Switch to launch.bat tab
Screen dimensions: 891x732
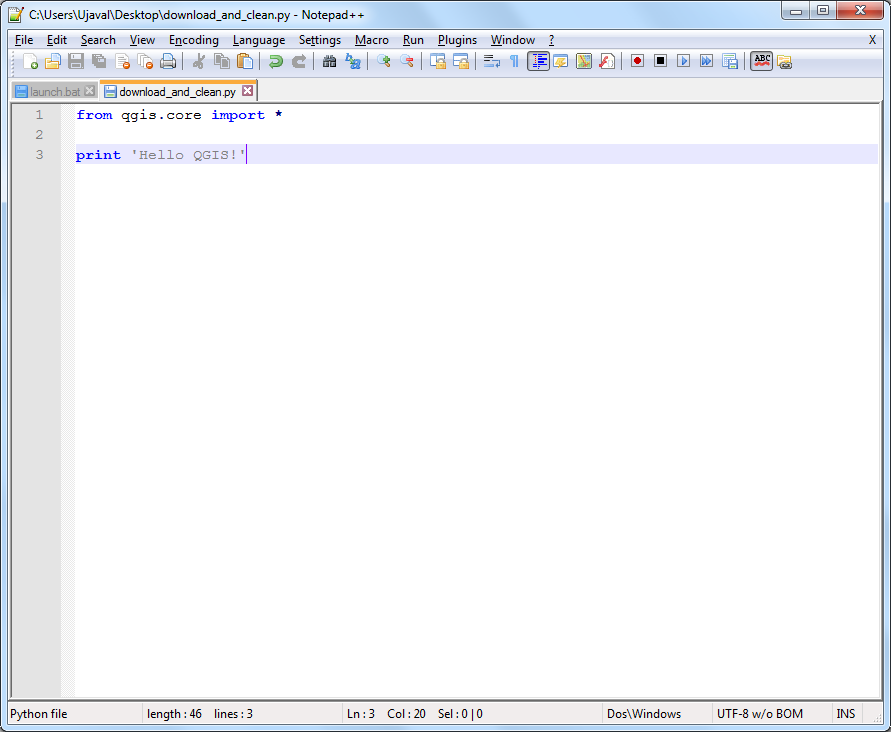(55, 92)
